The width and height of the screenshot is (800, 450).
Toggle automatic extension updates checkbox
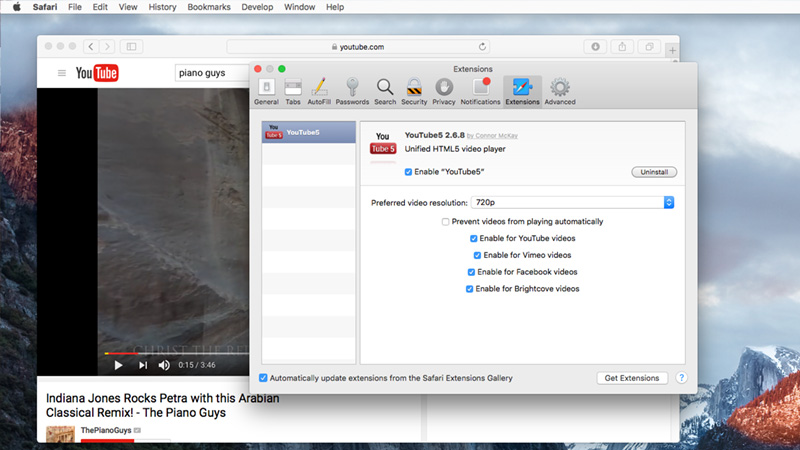point(264,378)
